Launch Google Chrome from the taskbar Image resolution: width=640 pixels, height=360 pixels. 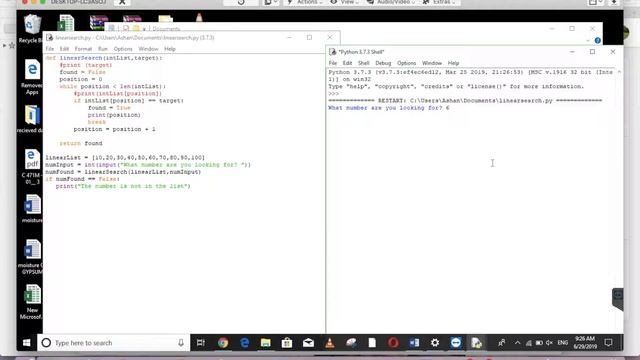pos(223,343)
